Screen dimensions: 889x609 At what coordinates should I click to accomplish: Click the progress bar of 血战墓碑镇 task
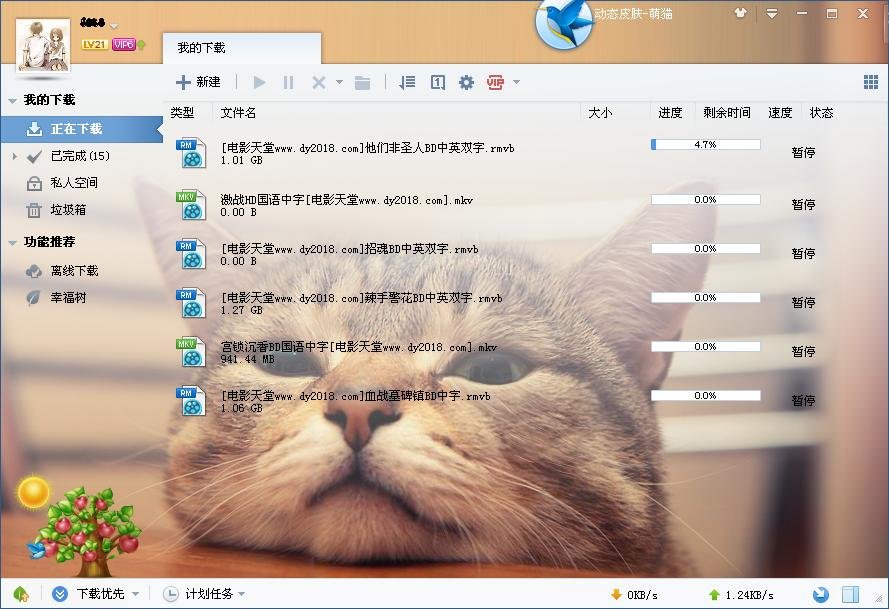706,396
